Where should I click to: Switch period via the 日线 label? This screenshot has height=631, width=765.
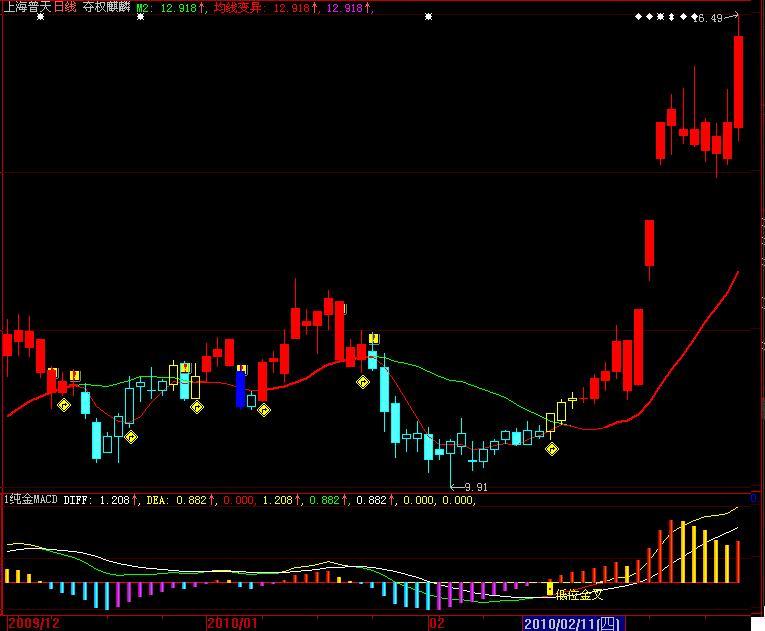tap(64, 7)
